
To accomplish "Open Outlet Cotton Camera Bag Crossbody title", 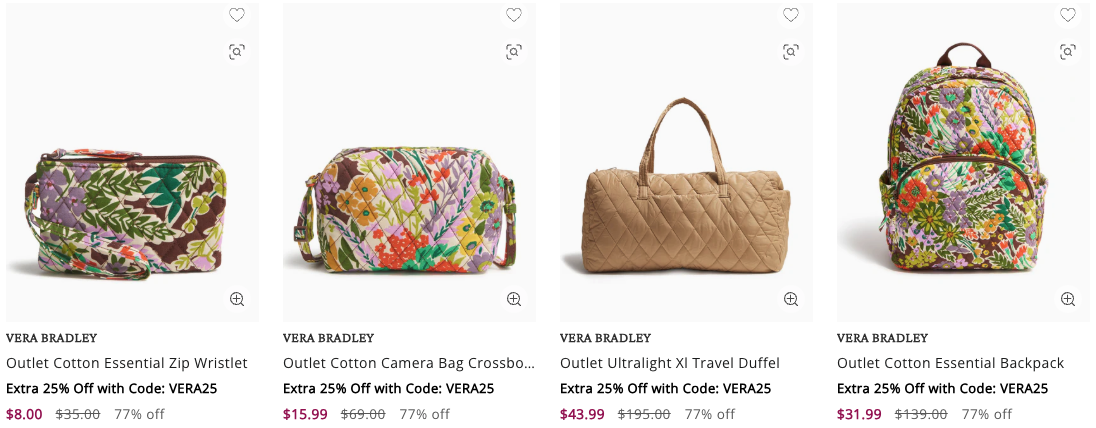I will (x=409, y=363).
